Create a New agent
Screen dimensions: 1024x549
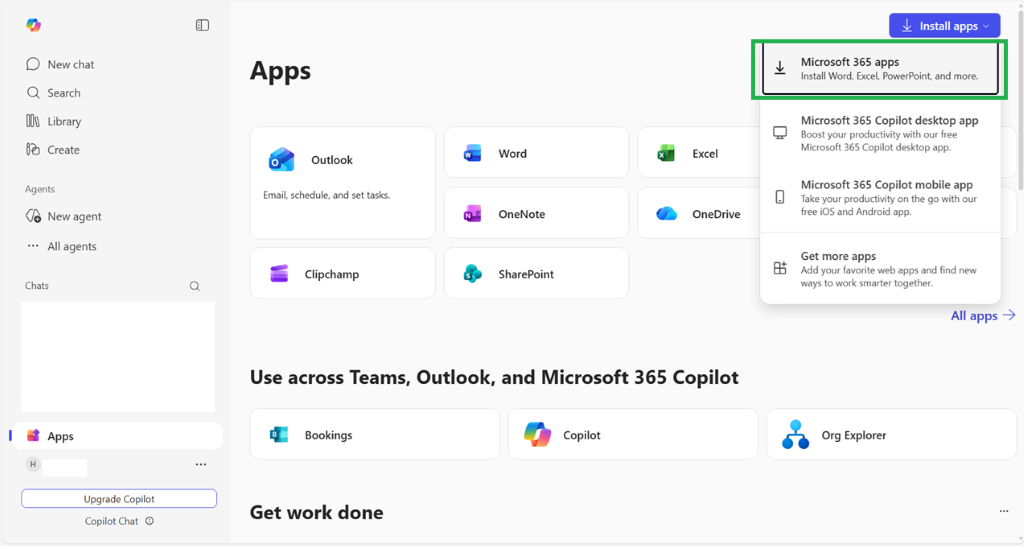pos(63,216)
